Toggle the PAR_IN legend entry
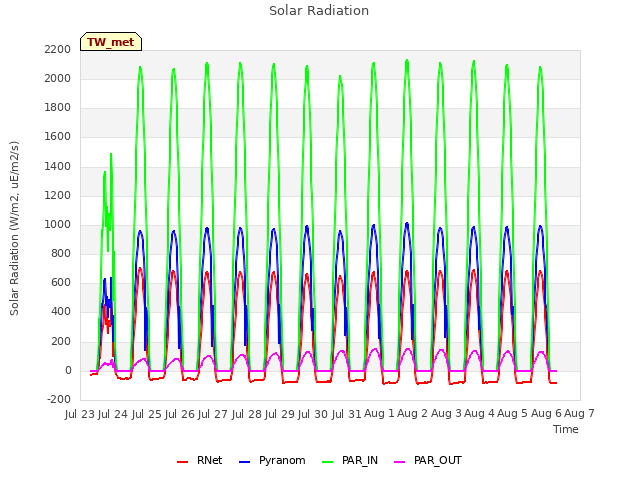The height and width of the screenshot is (480, 640). [x=350, y=460]
